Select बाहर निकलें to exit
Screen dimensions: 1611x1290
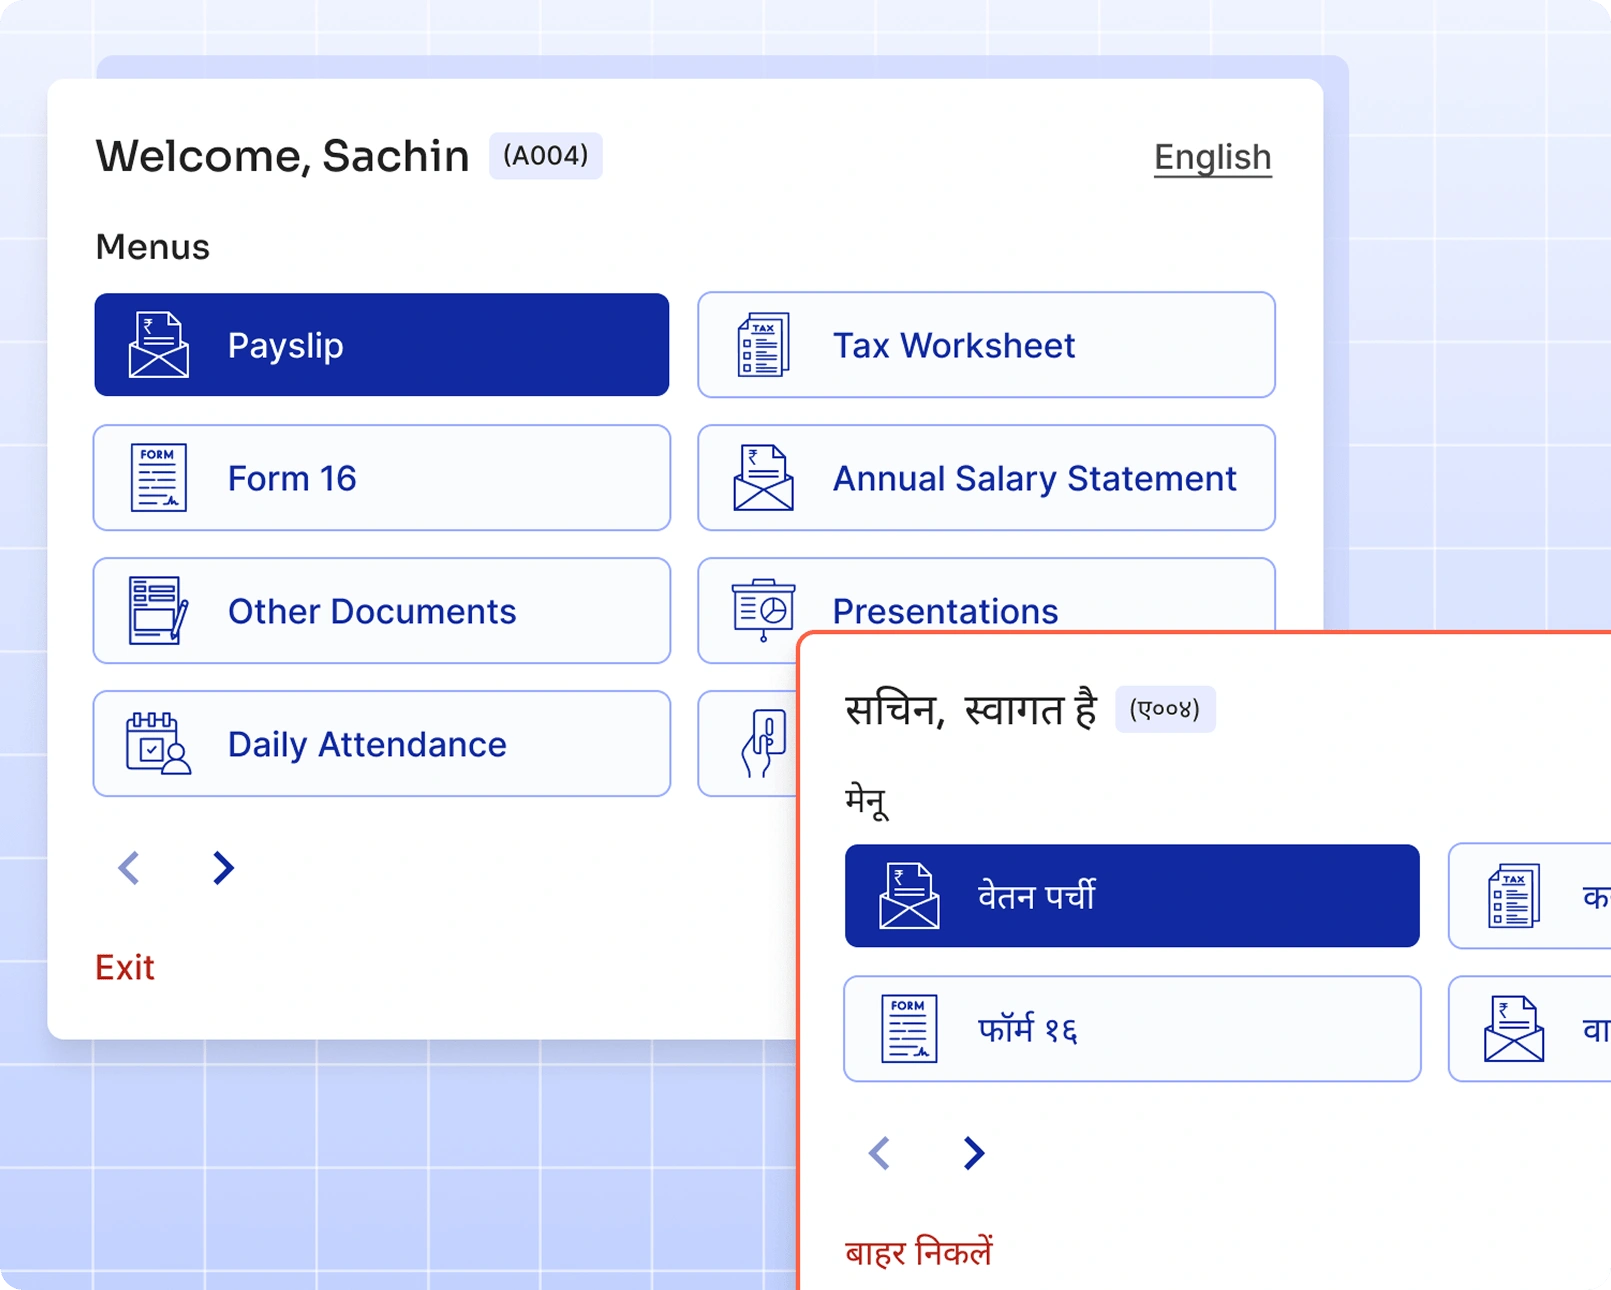pos(918,1251)
